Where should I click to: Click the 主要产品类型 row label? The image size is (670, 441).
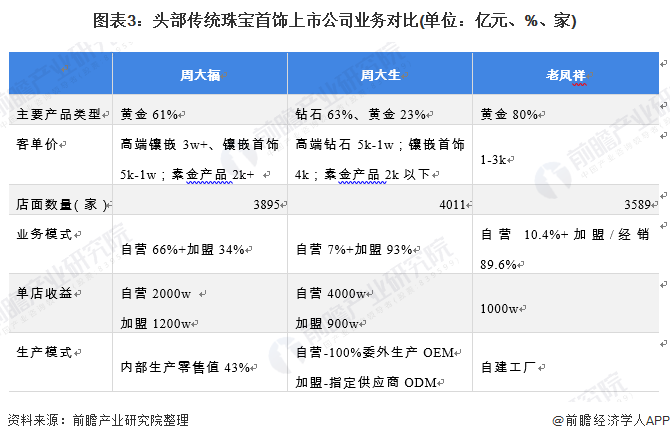coord(59,114)
